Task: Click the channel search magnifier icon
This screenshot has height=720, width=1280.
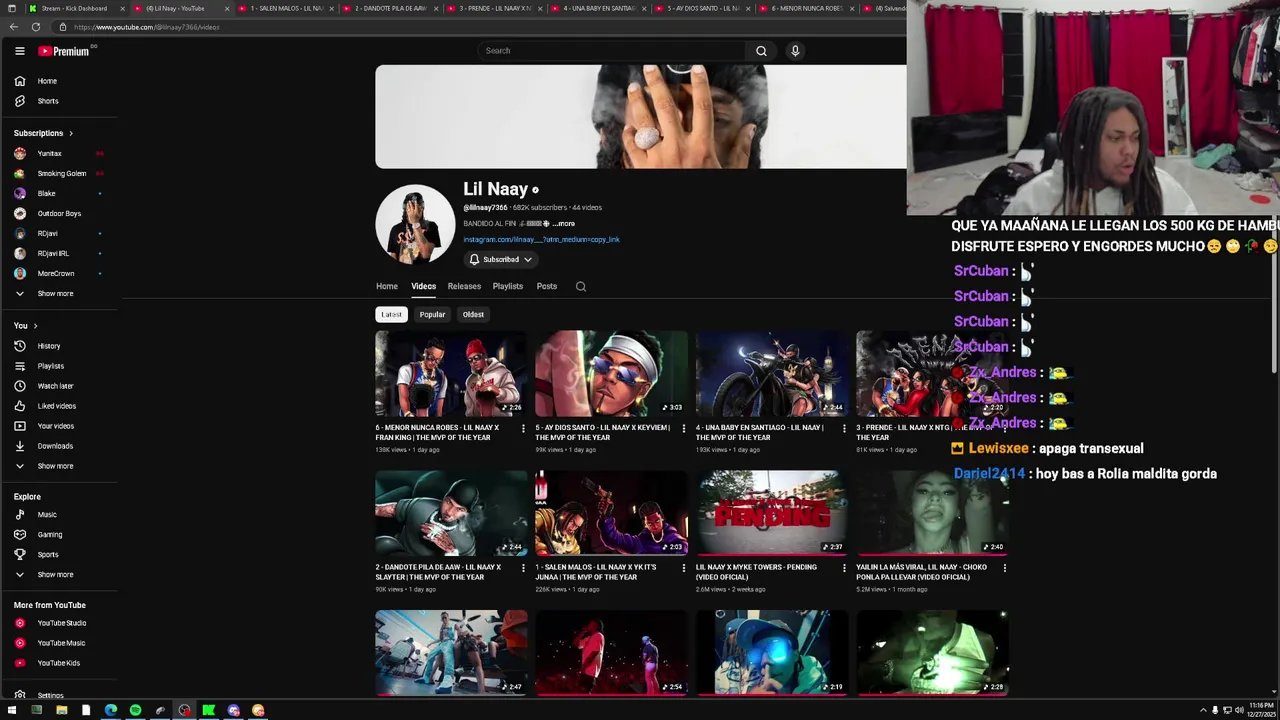Action: click(581, 287)
